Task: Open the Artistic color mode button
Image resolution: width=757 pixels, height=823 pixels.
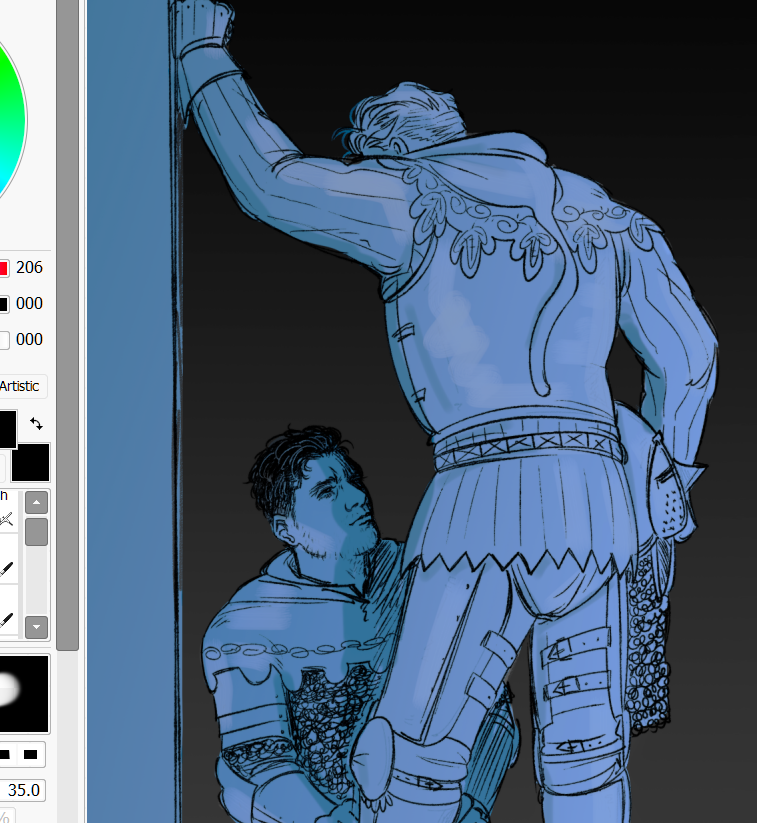Action: click(x=22, y=386)
